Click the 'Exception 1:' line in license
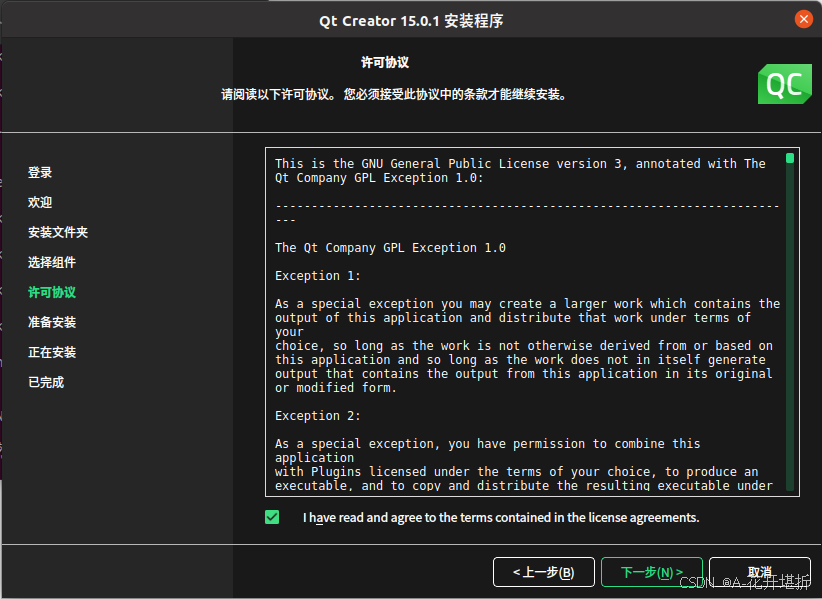The width and height of the screenshot is (822, 599). pyautogui.click(x=318, y=276)
